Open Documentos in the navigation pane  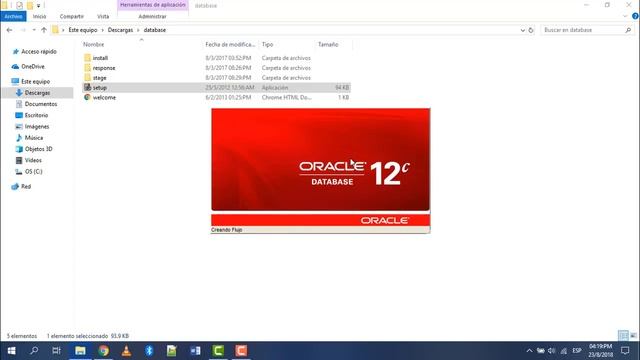41,104
